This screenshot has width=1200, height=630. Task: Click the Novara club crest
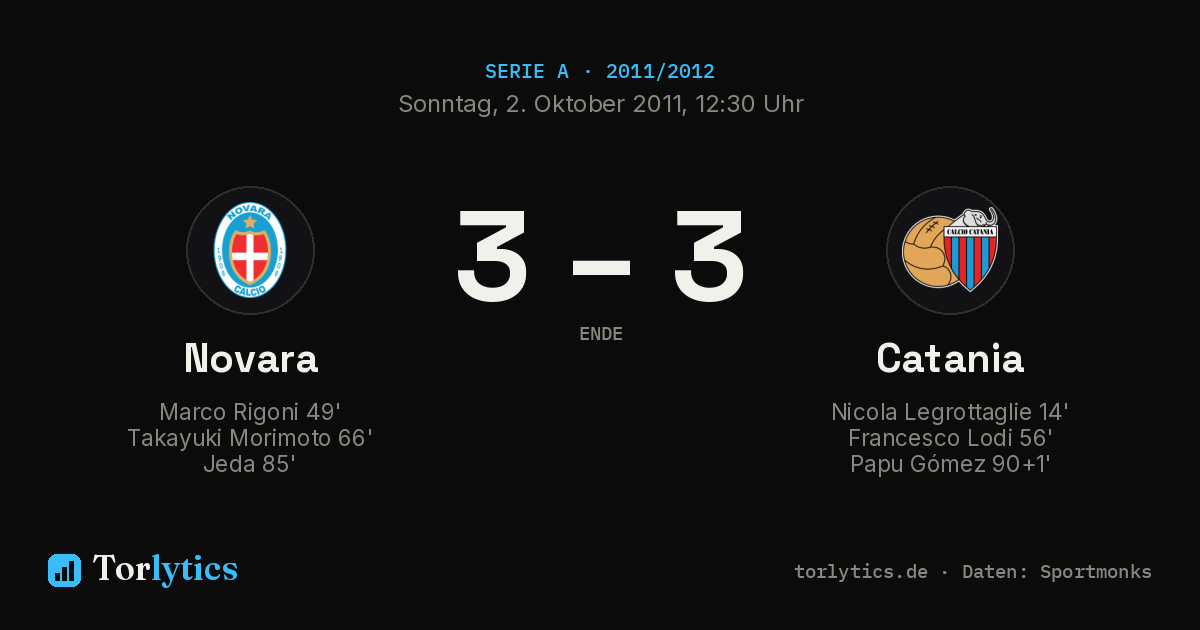[x=250, y=250]
